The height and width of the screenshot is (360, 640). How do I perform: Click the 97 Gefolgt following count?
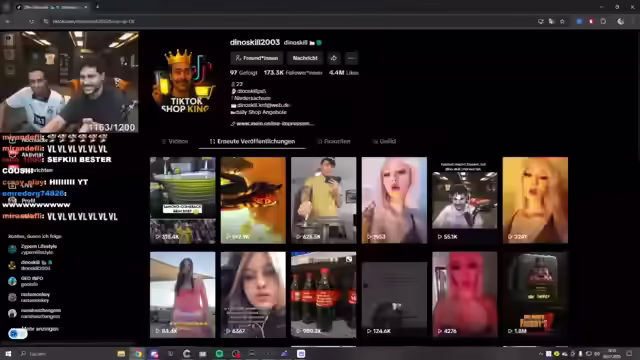click(244, 73)
